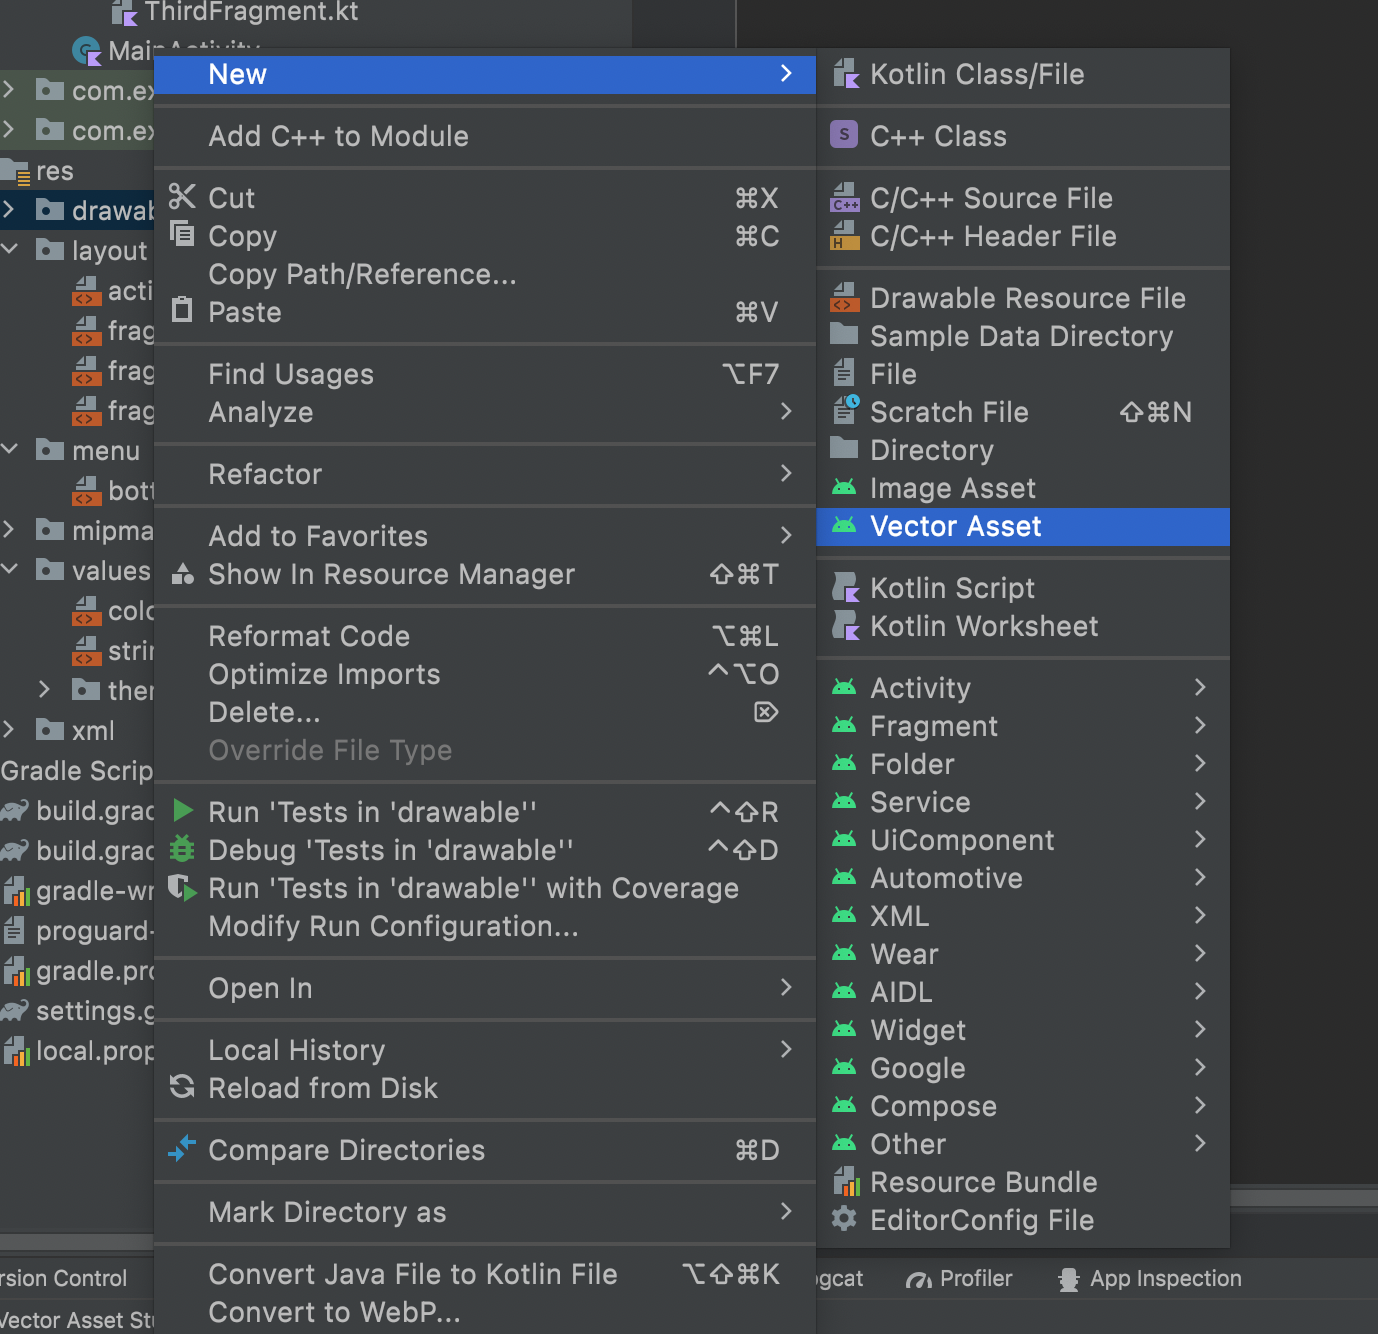Select Modify Run Configuration... entry

(x=485, y=926)
